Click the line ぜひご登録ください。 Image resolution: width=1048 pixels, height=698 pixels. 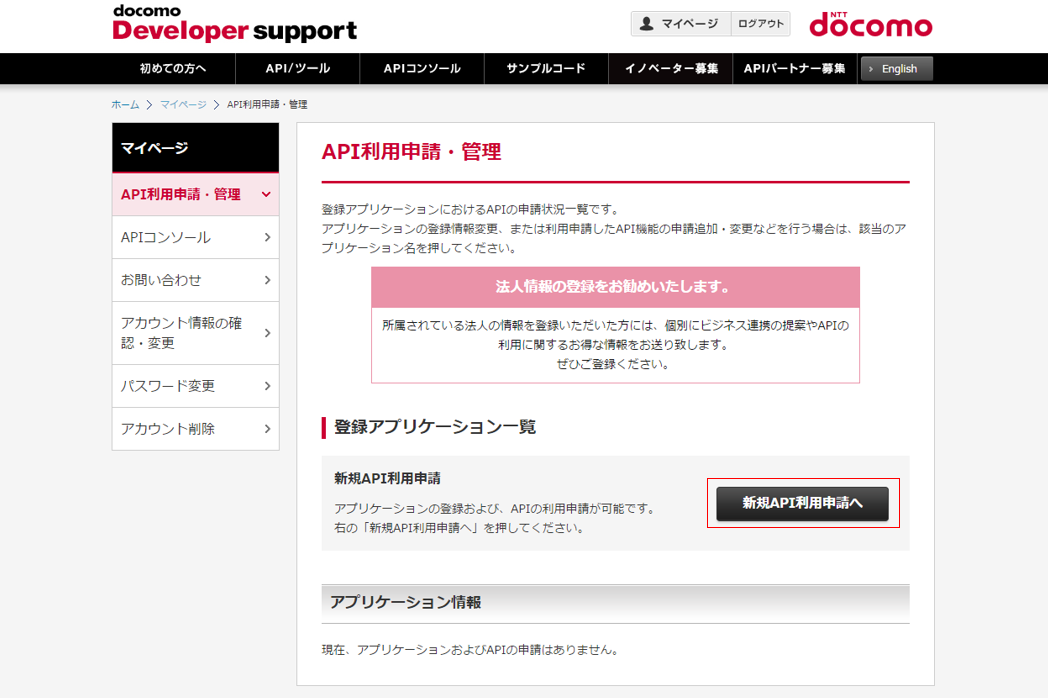[614, 364]
